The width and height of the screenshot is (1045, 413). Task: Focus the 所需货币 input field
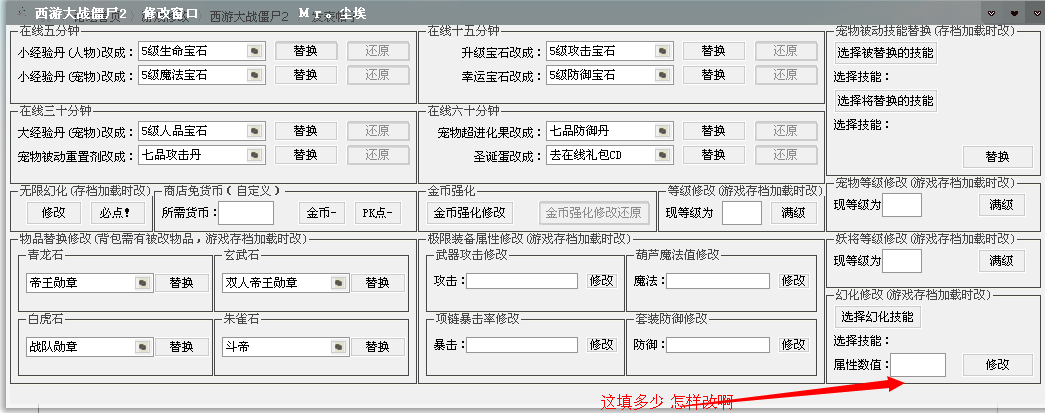246,213
